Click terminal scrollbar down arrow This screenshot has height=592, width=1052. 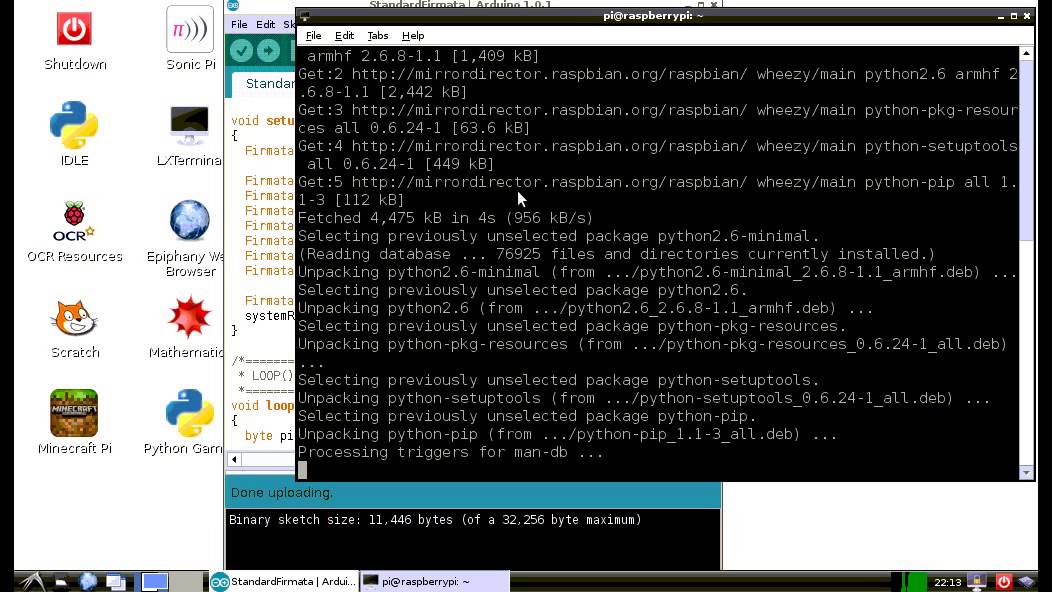(1027, 473)
